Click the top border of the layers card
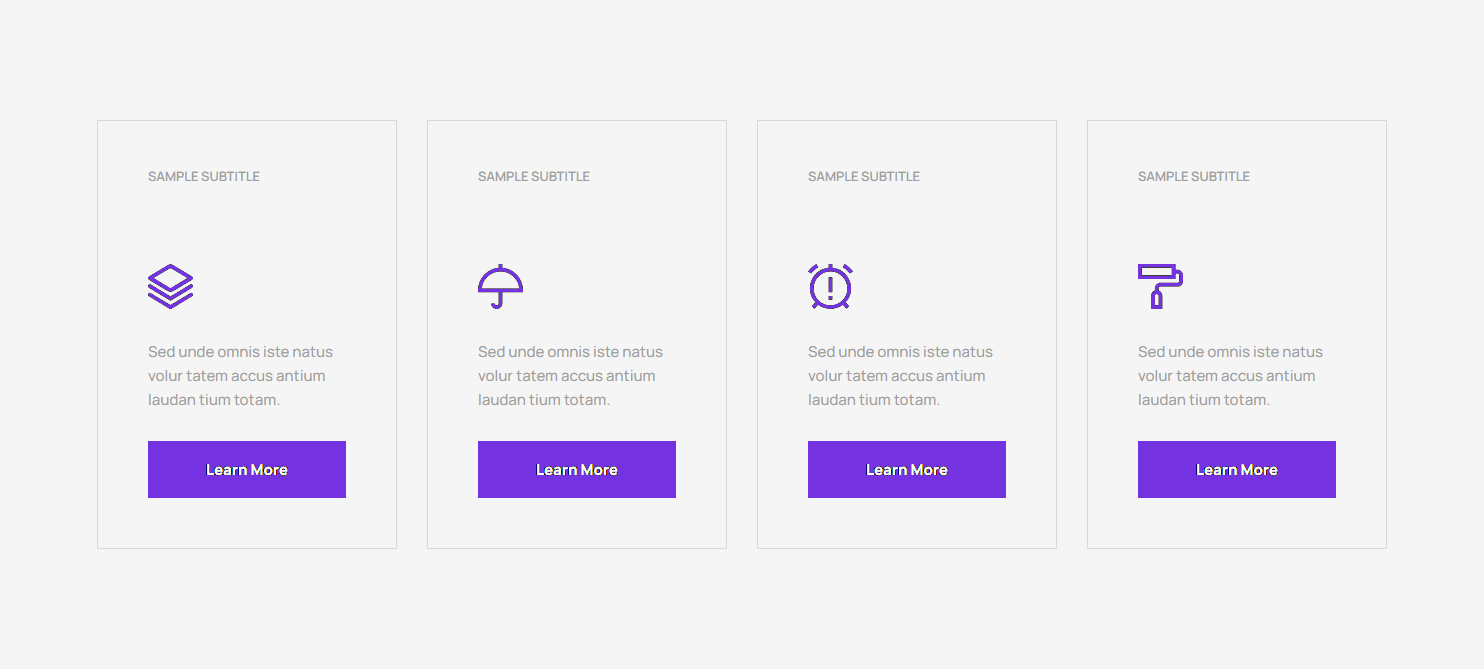Screen dimensions: 1484x669 coord(247,121)
